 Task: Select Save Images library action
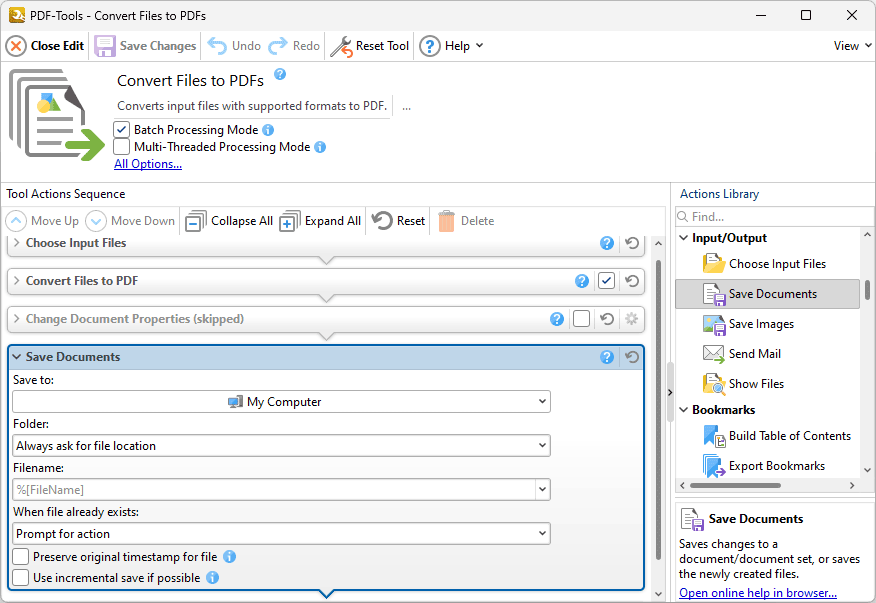tap(768, 324)
